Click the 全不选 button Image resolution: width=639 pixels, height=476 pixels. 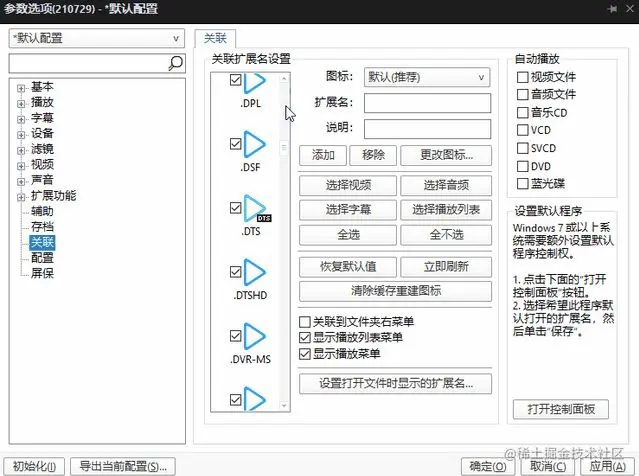click(446, 235)
